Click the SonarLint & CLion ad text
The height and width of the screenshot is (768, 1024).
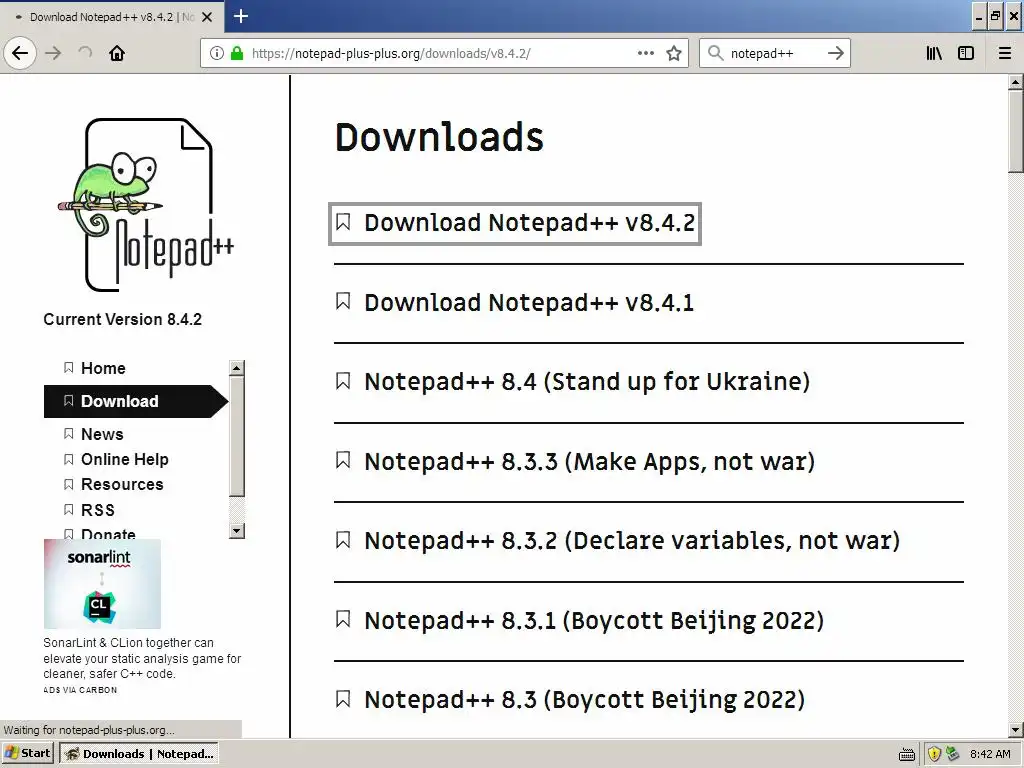(x=142, y=658)
